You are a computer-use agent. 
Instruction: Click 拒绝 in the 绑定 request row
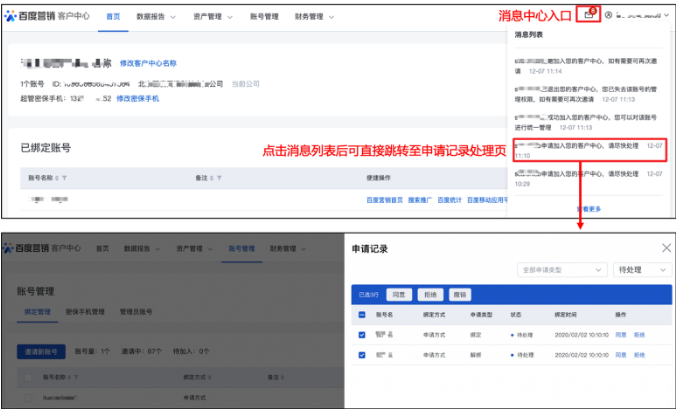point(640,335)
